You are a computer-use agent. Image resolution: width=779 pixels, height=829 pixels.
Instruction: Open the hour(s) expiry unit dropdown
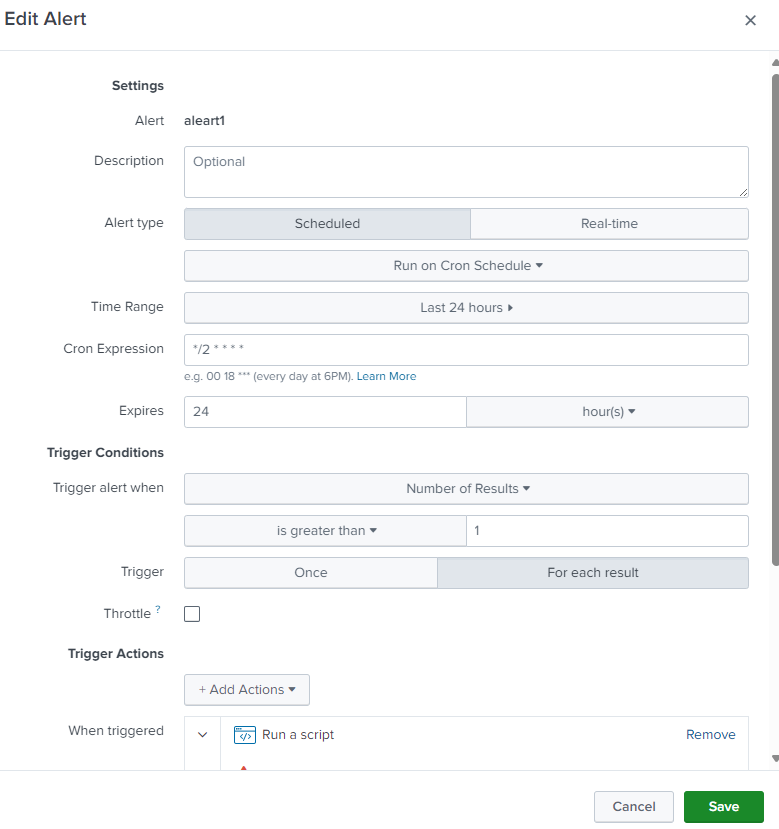(608, 412)
